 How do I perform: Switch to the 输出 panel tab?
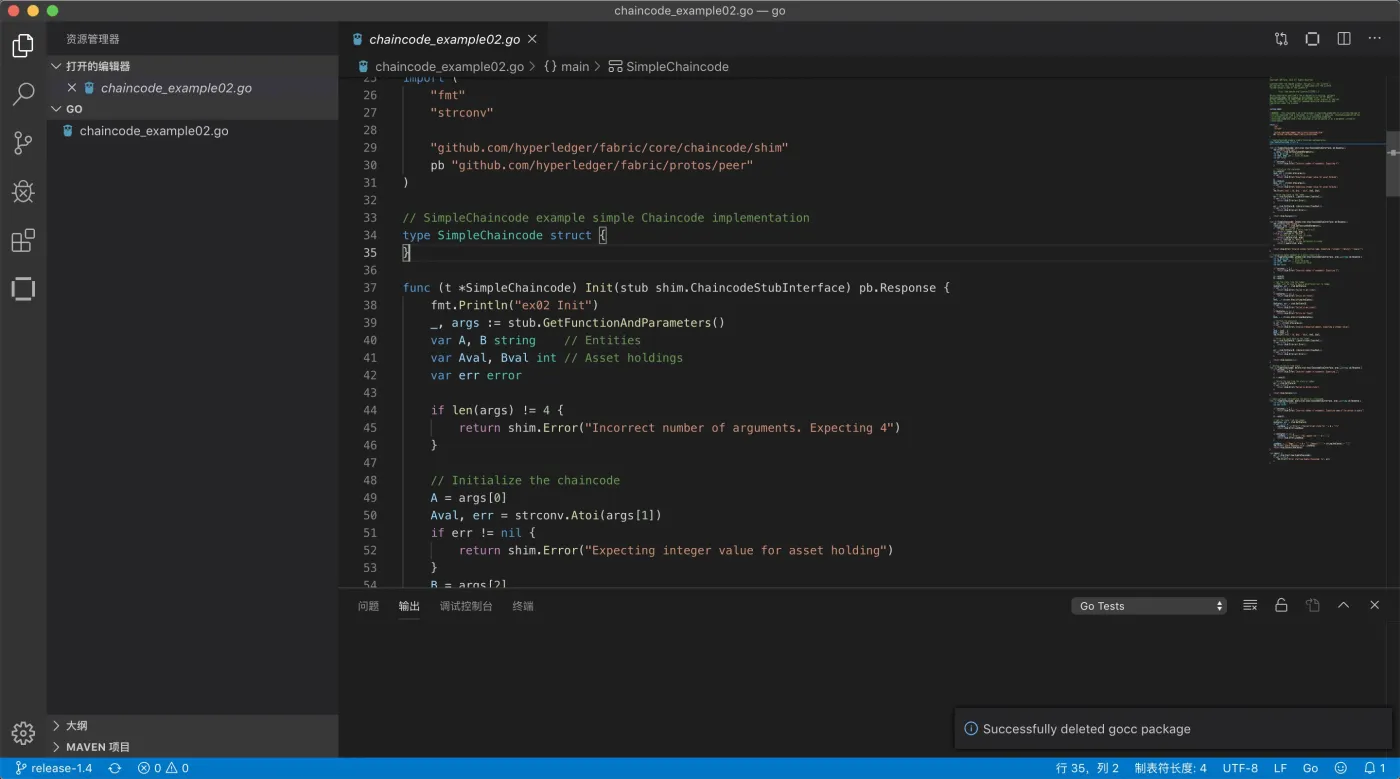(409, 606)
